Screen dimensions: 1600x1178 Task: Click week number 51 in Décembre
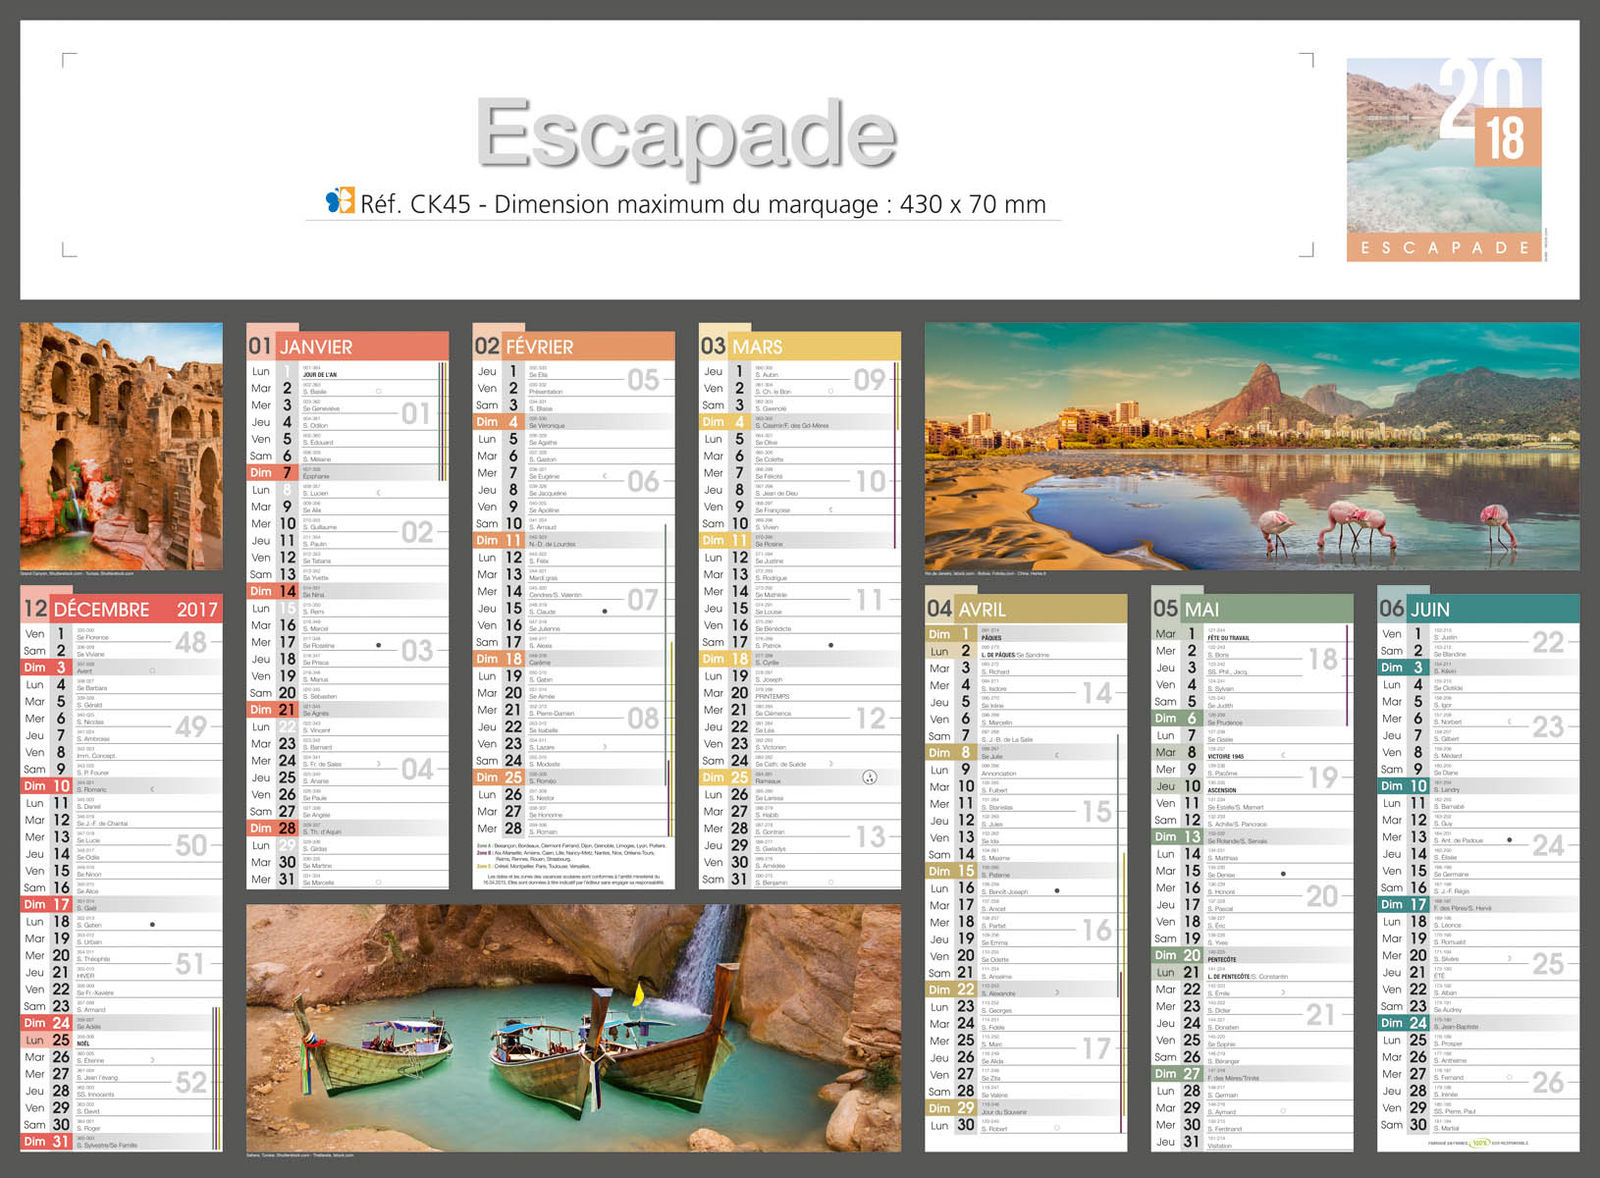pyautogui.click(x=191, y=964)
